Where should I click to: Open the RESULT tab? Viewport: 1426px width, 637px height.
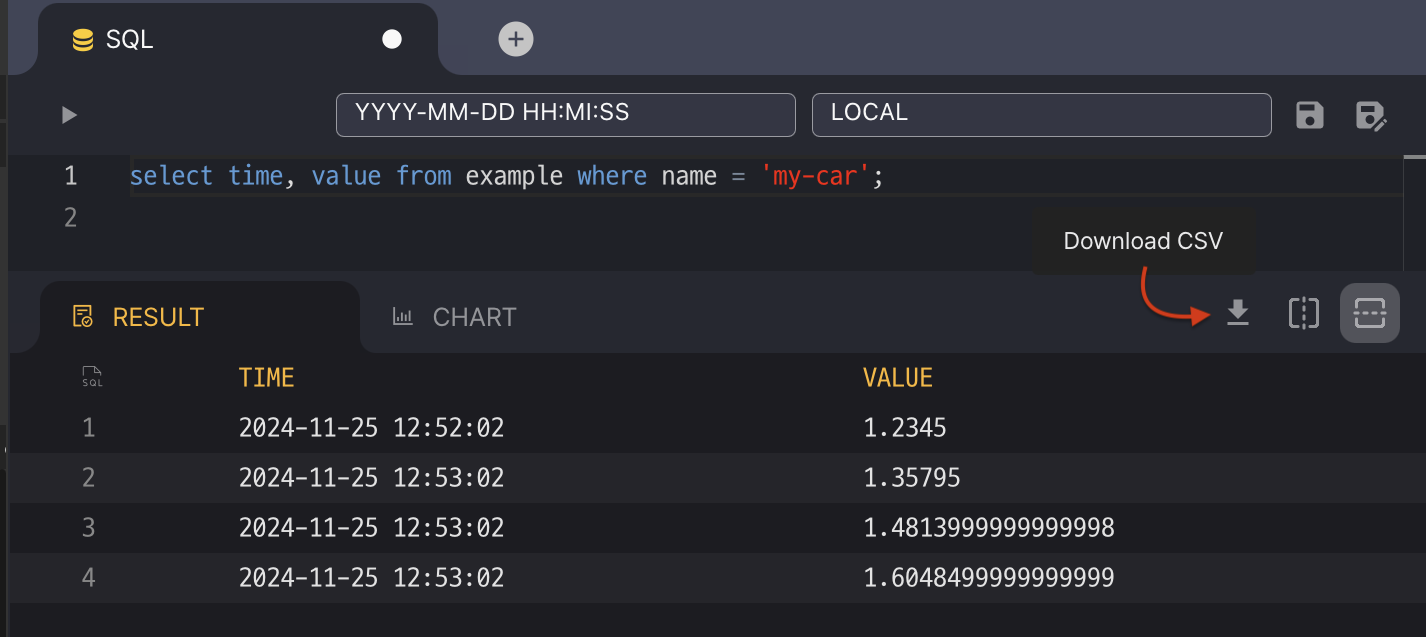[x=158, y=317]
